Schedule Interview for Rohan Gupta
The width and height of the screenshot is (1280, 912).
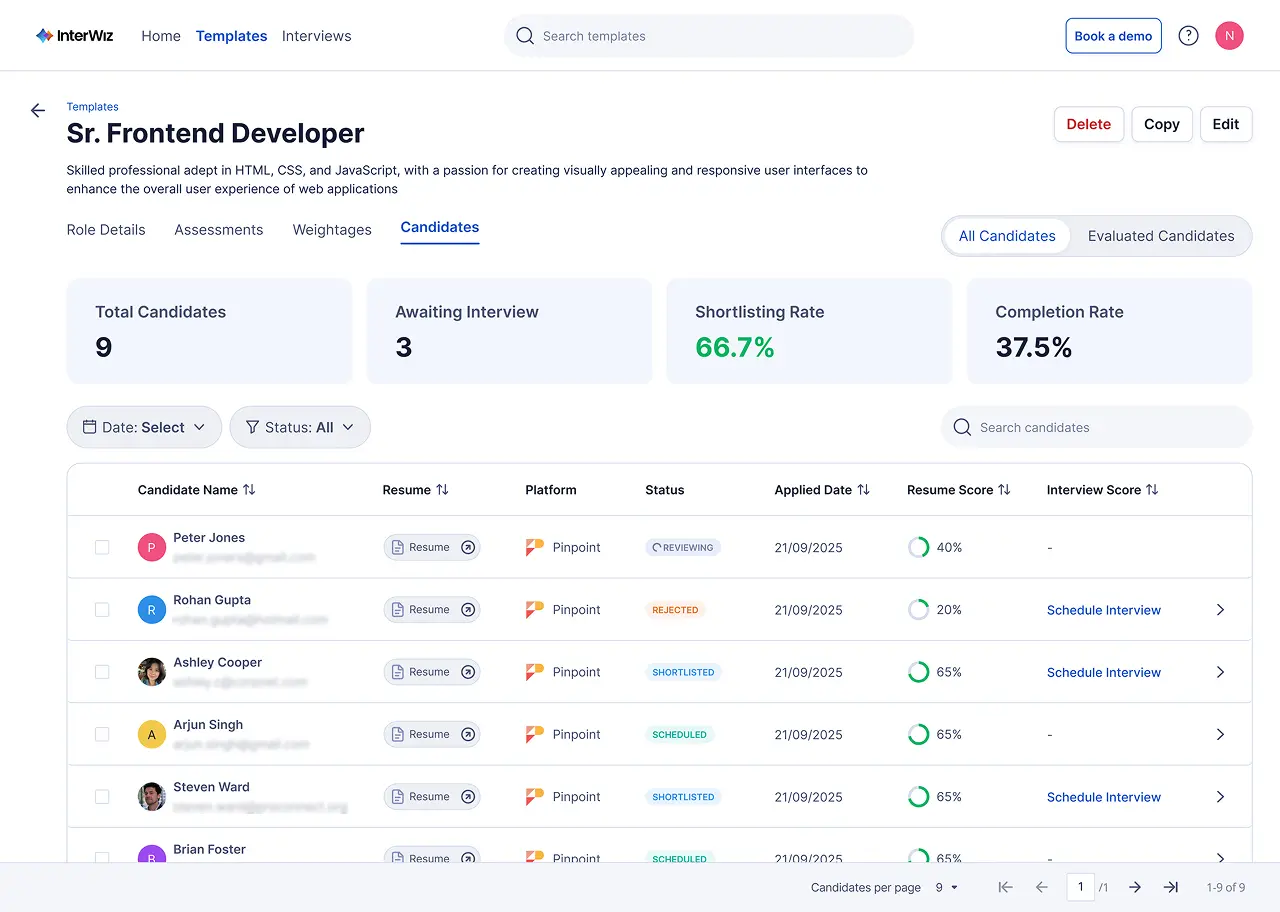tap(1103, 610)
